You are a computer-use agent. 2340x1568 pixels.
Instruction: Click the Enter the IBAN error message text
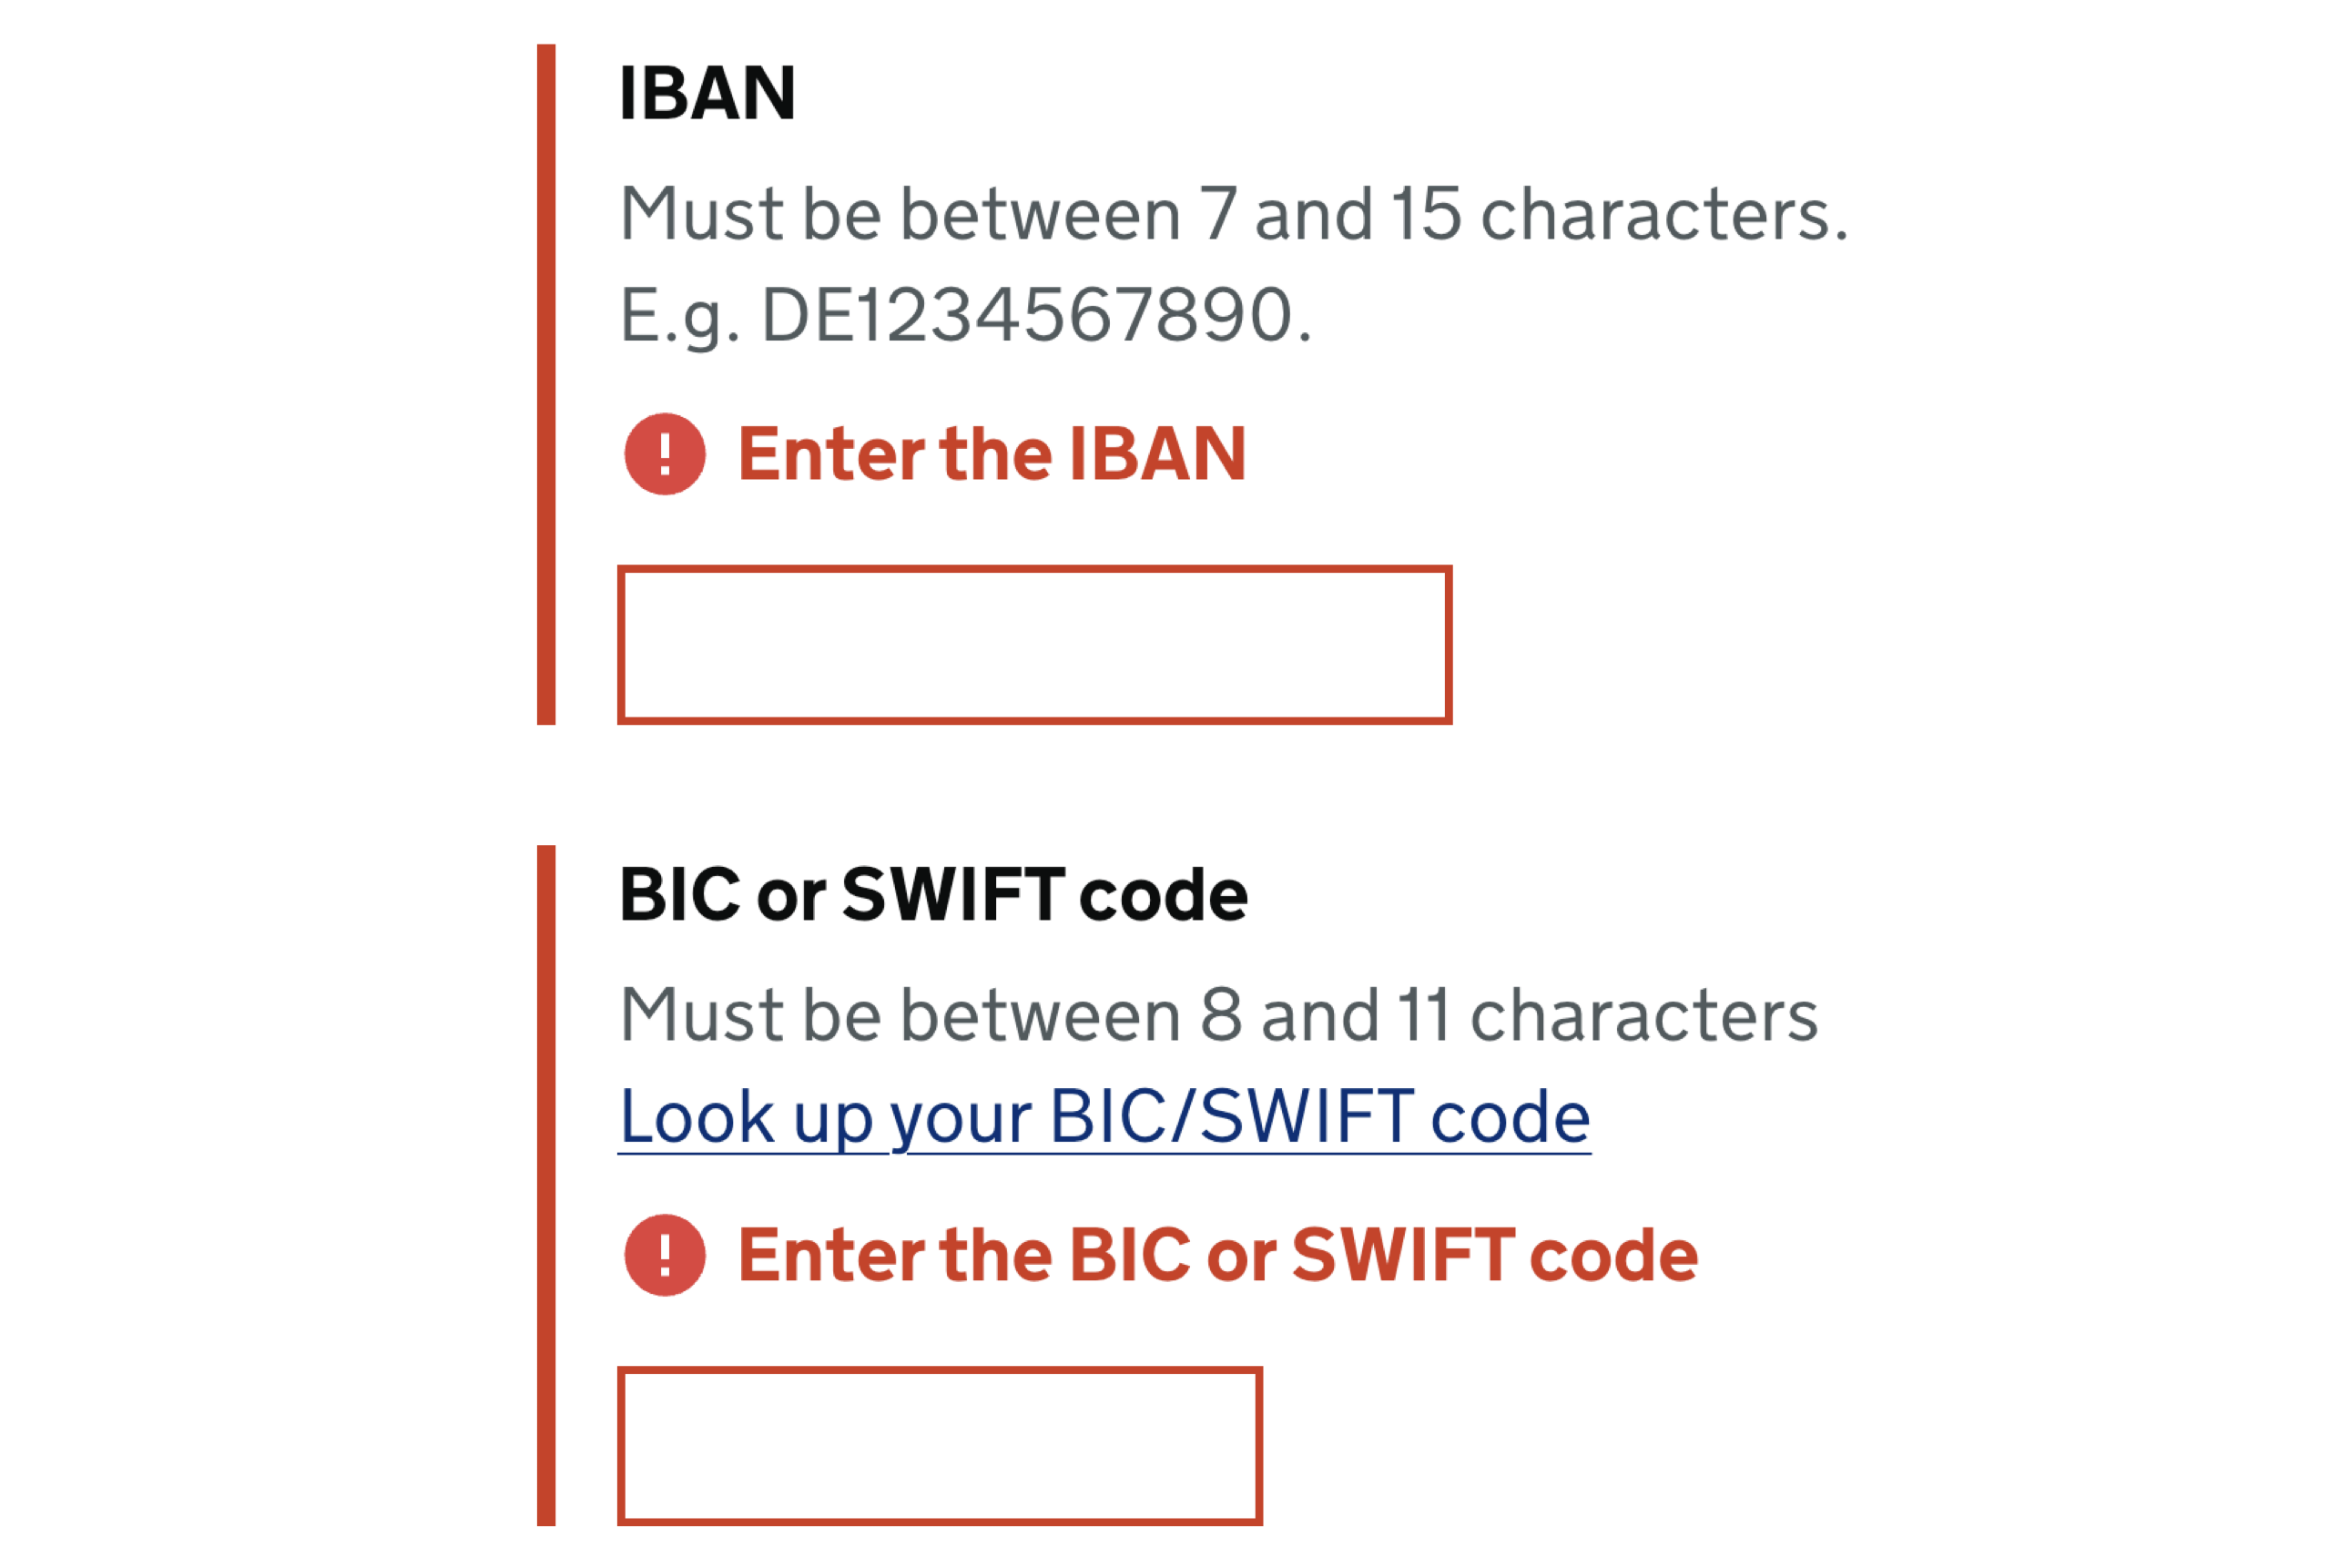tap(995, 455)
